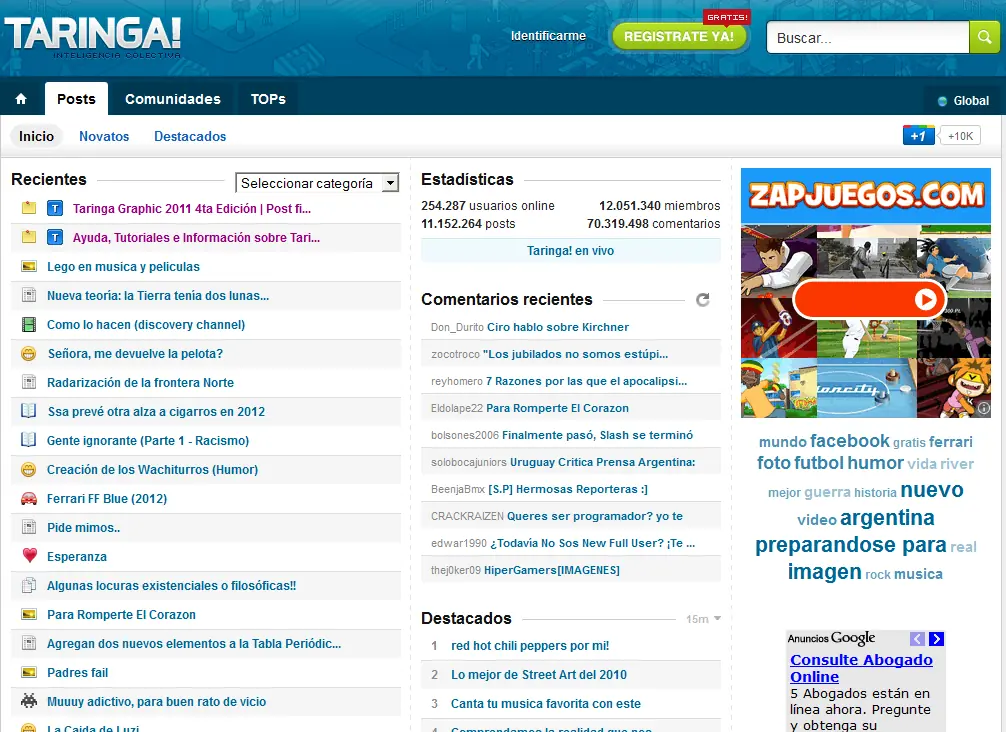The height and width of the screenshot is (732, 1006).
Task: Open comment HiperGamers[IMAGENES]
Action: [552, 570]
